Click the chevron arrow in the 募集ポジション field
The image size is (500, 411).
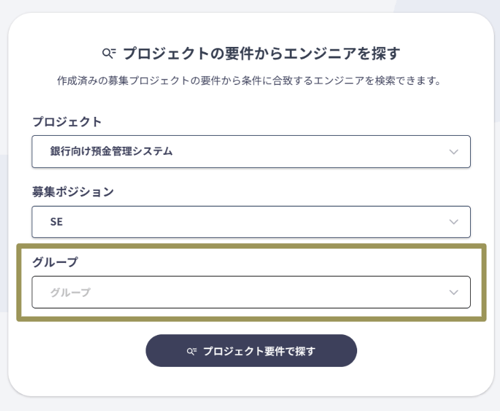coord(453,222)
